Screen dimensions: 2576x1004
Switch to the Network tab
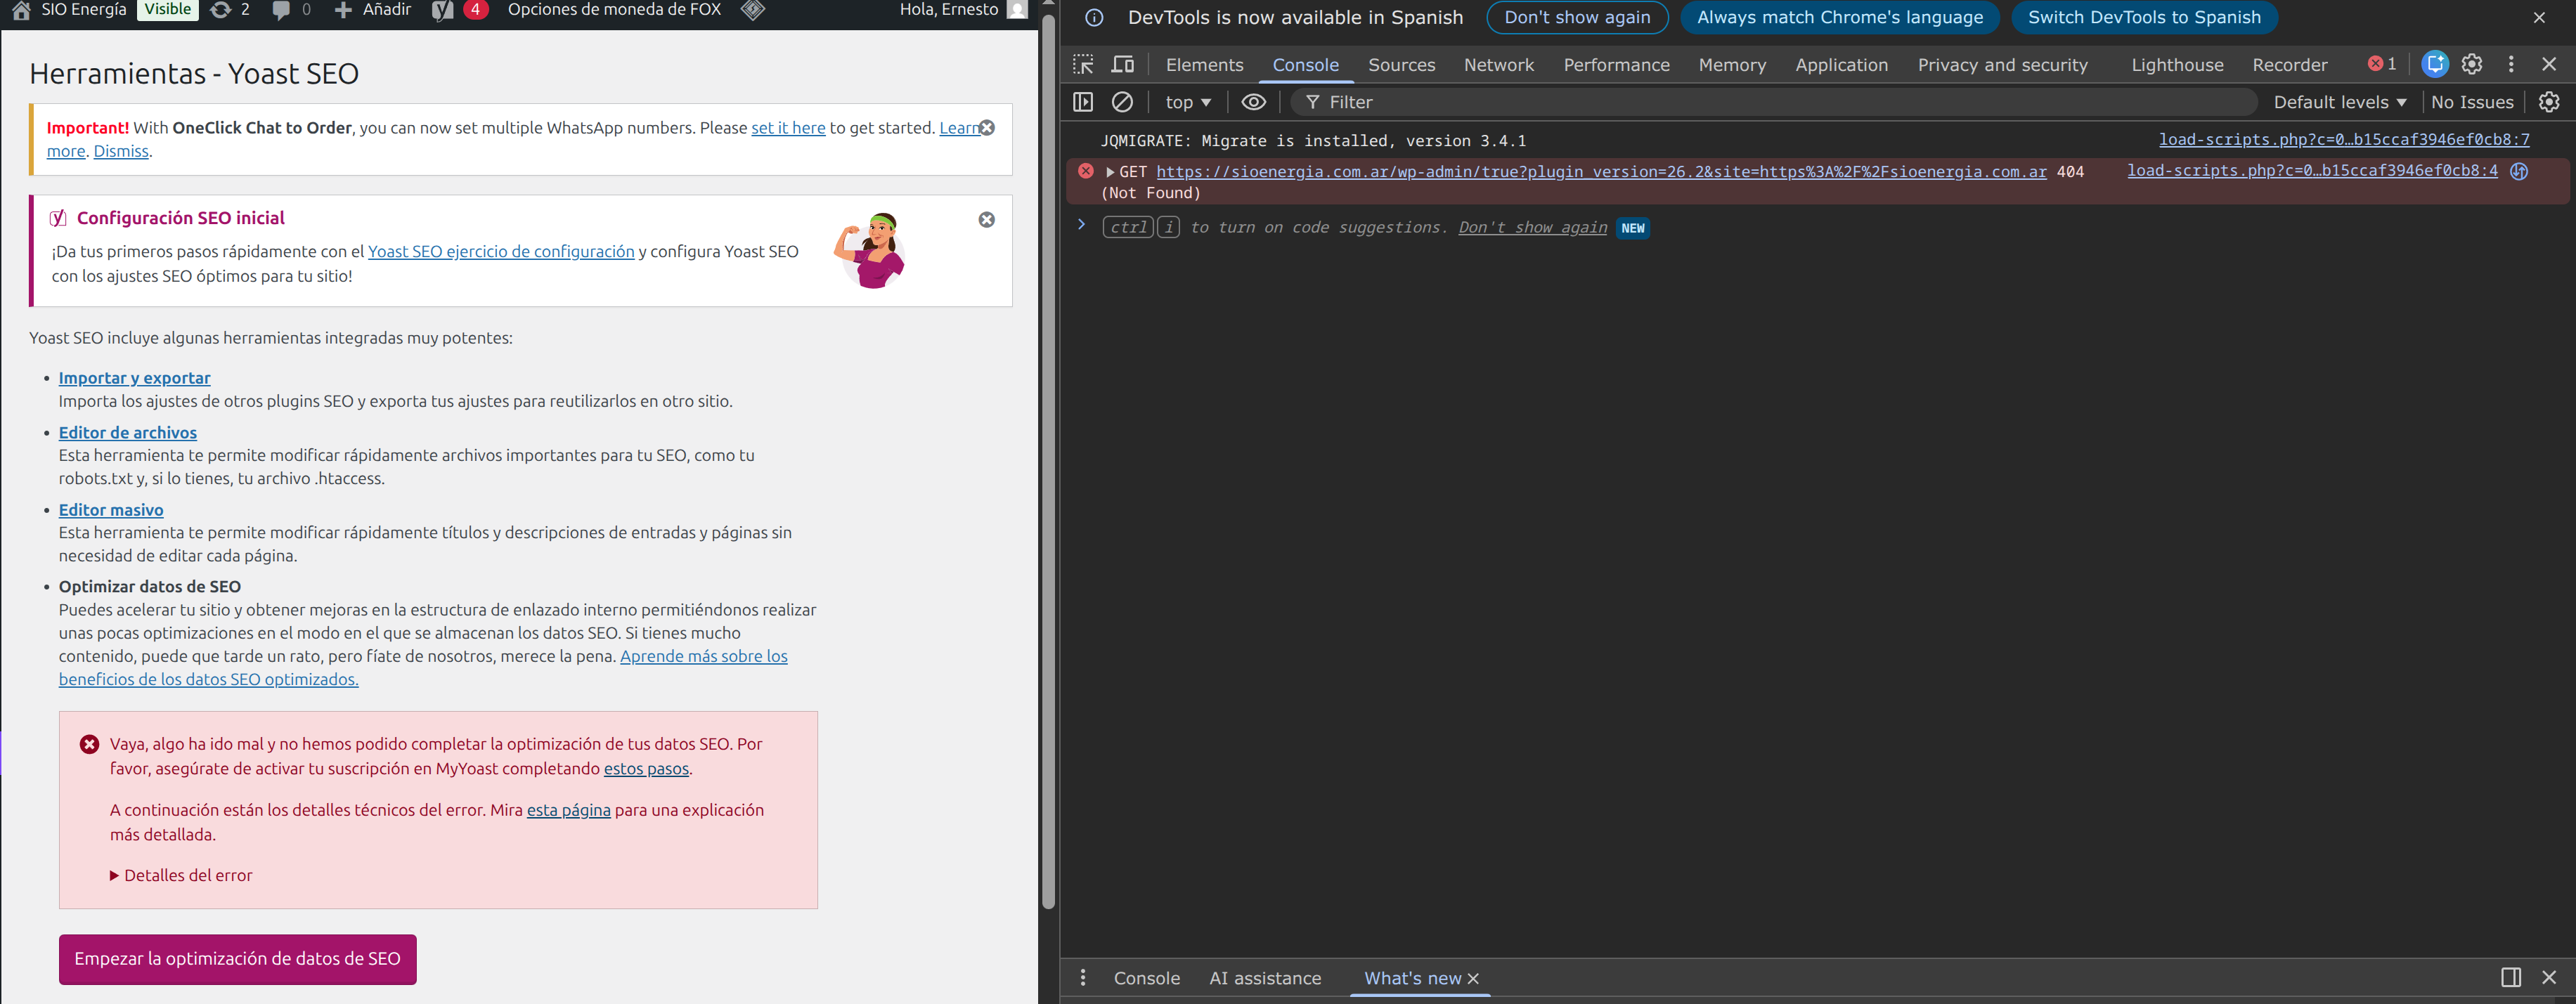[1498, 65]
